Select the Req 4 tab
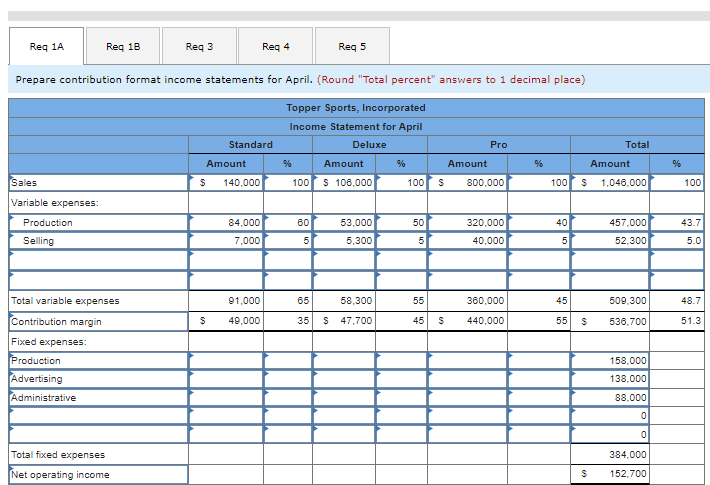This screenshot has width=710, height=485. [275, 46]
